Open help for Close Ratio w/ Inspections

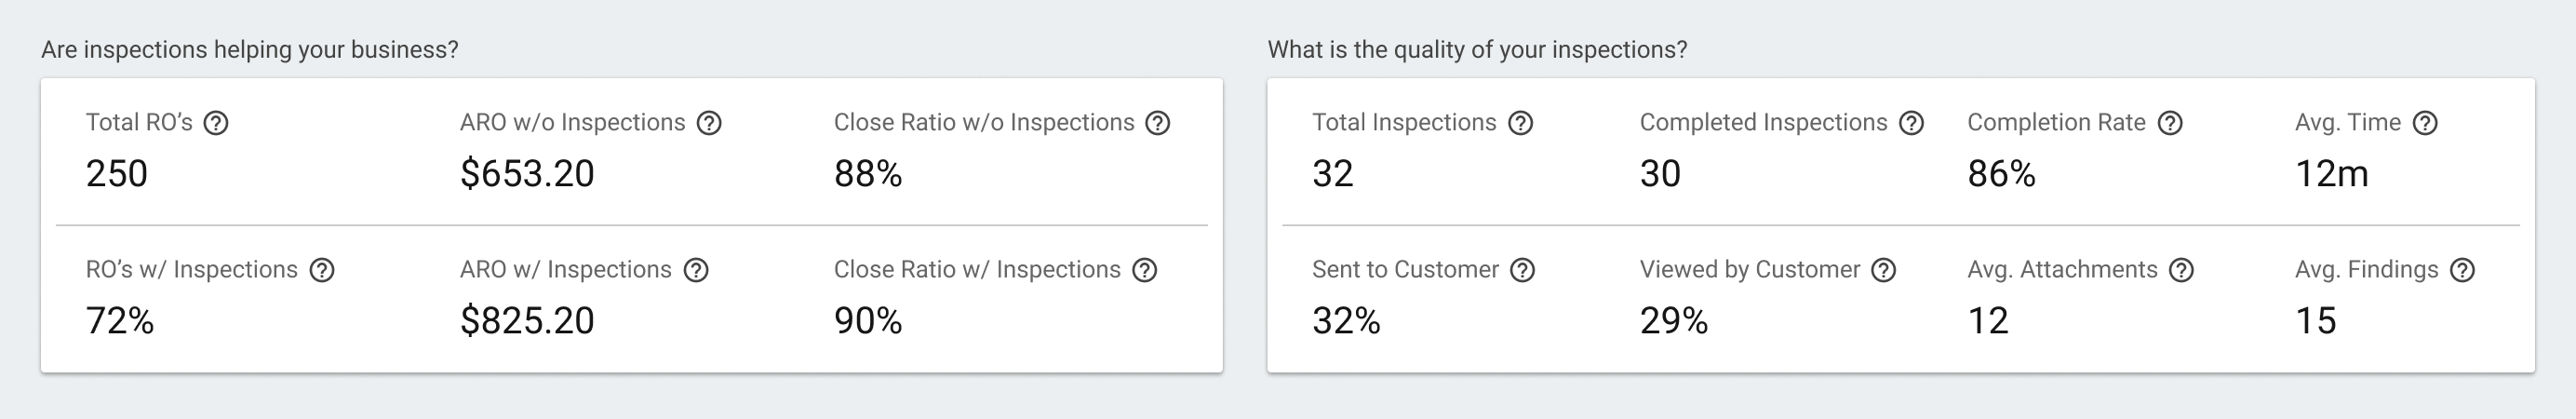tap(1145, 270)
